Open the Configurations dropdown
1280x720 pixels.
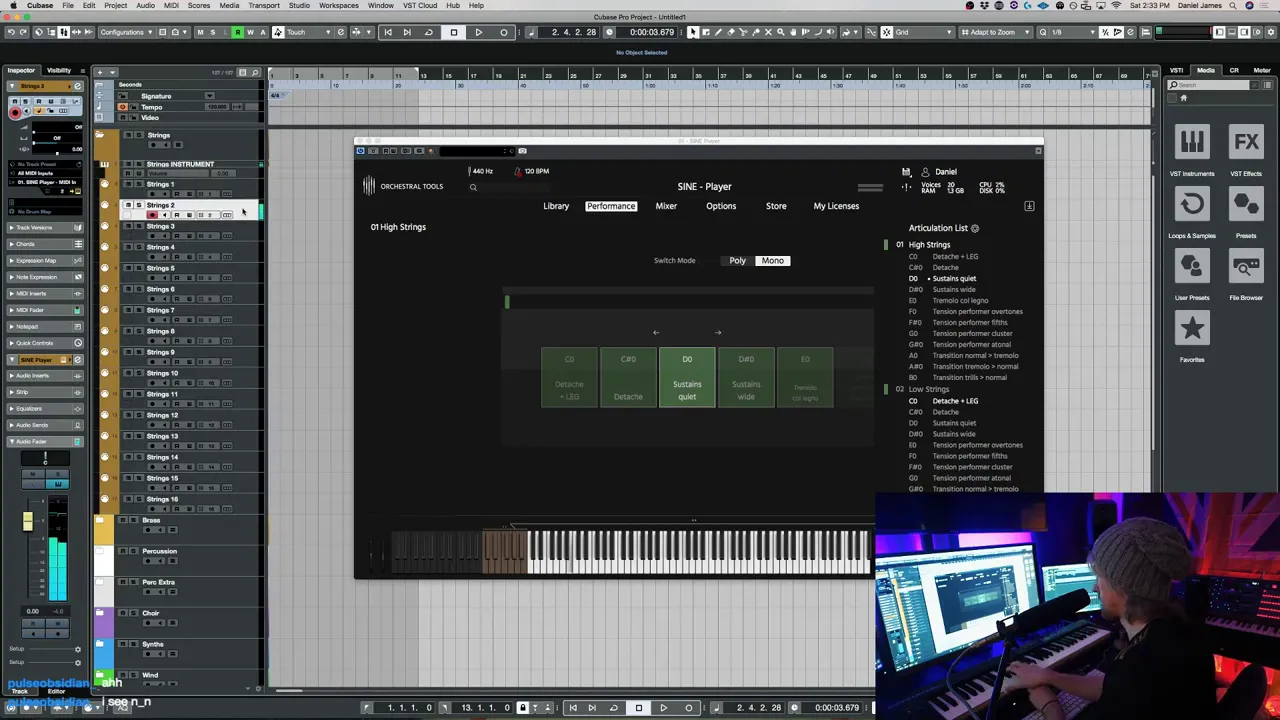tap(126, 32)
